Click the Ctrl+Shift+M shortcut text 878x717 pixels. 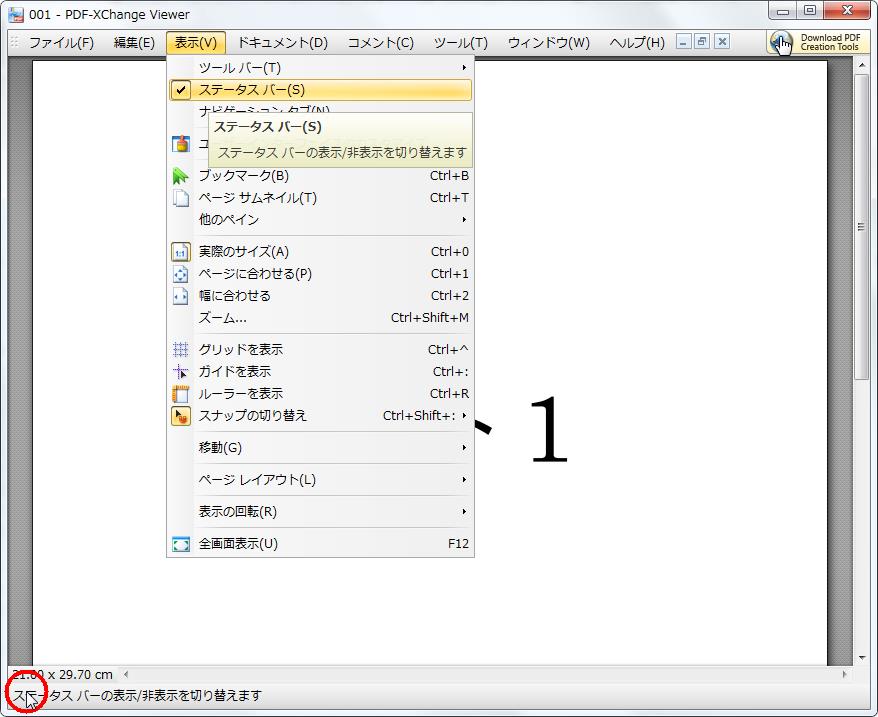point(429,318)
